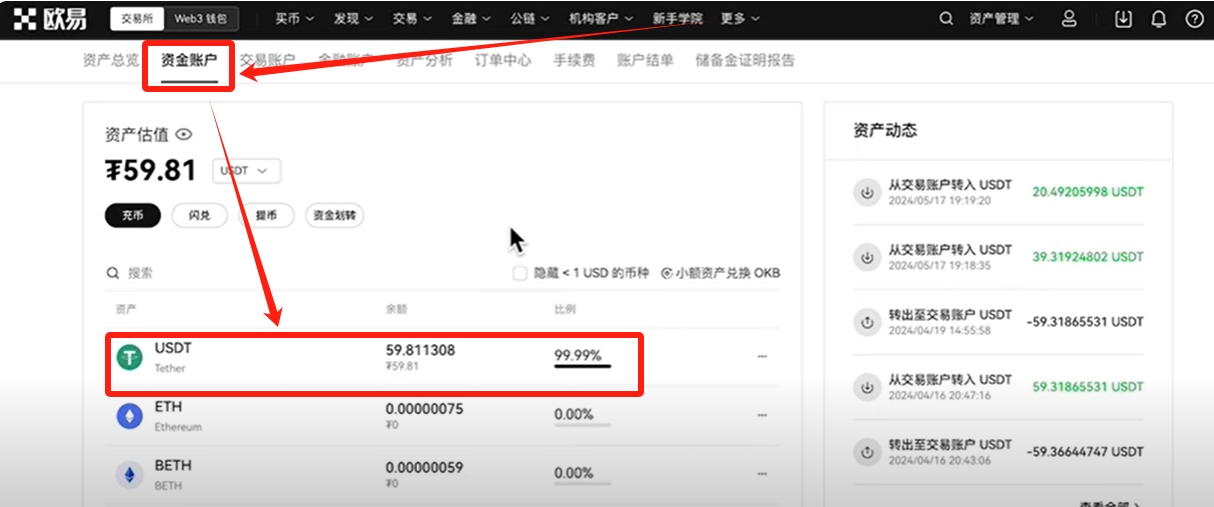Expand the 更多 menu
Screen dimensions: 1214x507
point(740,19)
